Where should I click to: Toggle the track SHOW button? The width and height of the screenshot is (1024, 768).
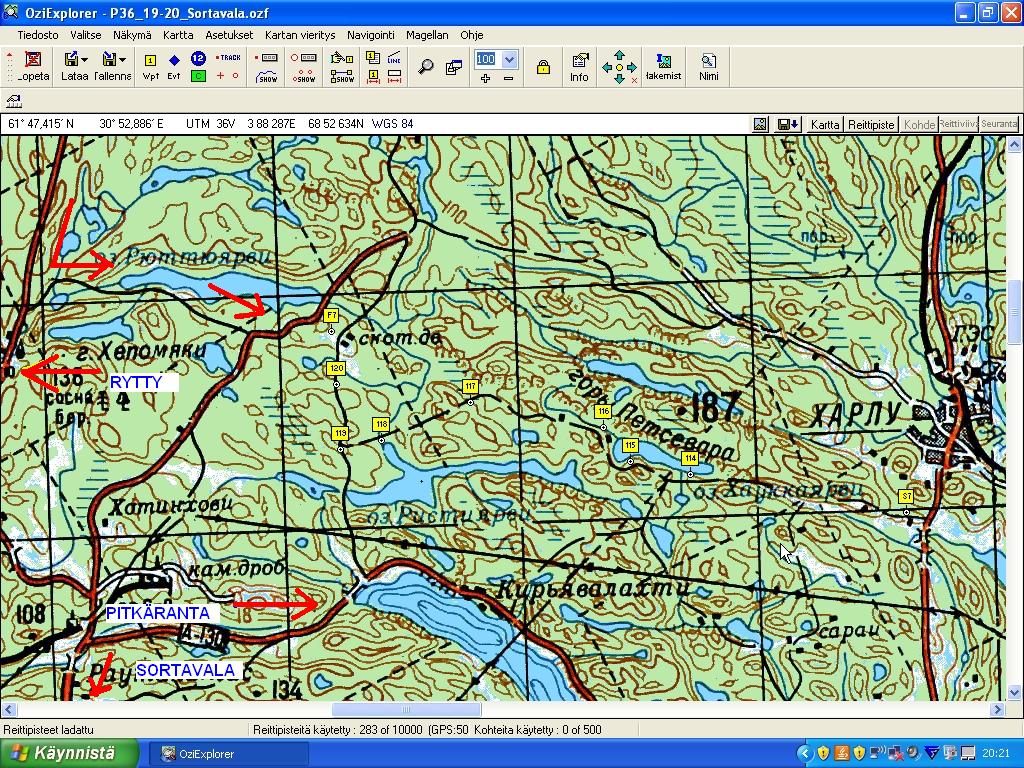pyautogui.click(x=267, y=77)
